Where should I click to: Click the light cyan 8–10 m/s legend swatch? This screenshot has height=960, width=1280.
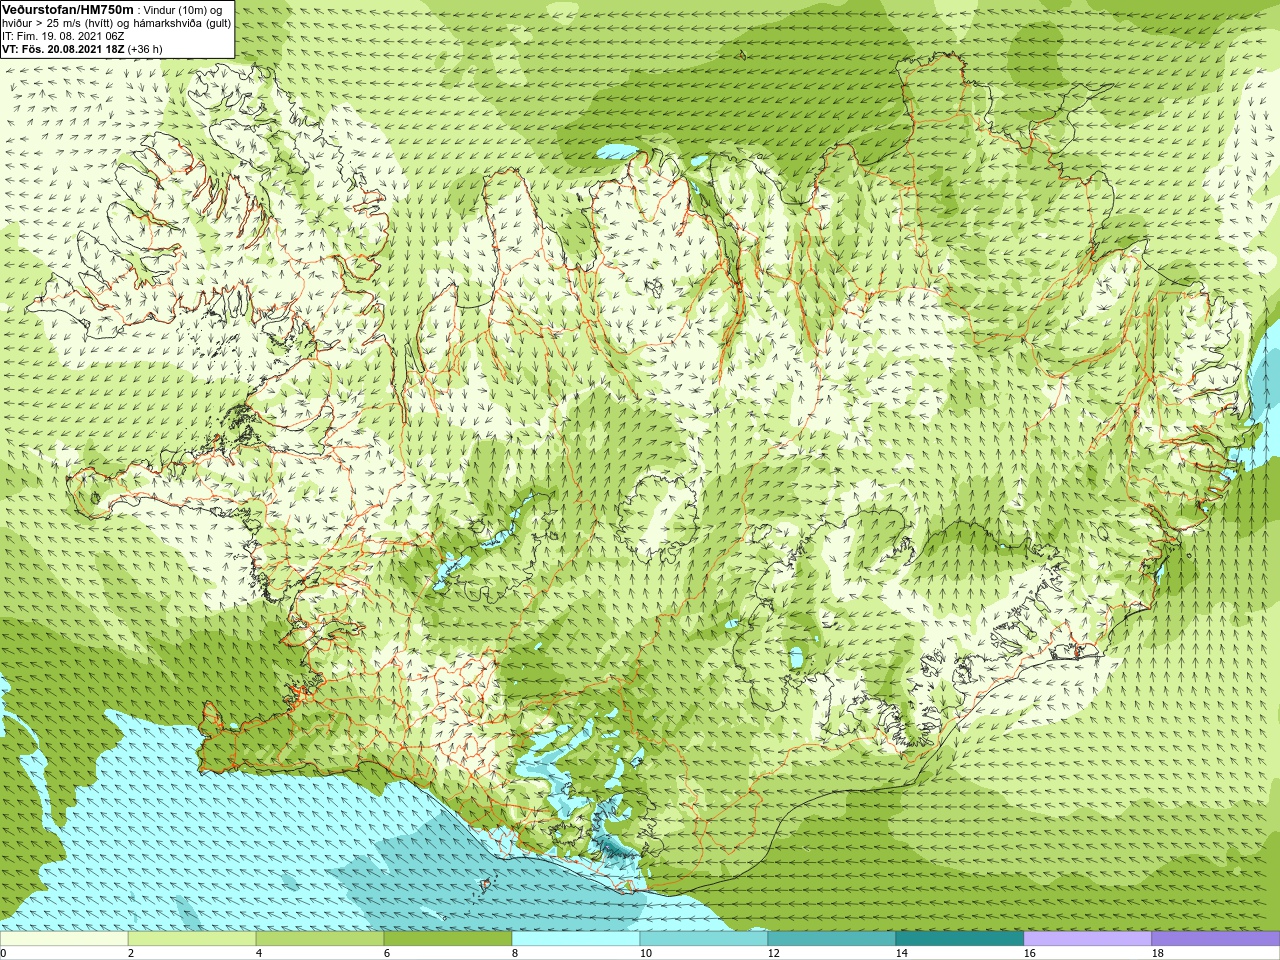pyautogui.click(x=576, y=939)
